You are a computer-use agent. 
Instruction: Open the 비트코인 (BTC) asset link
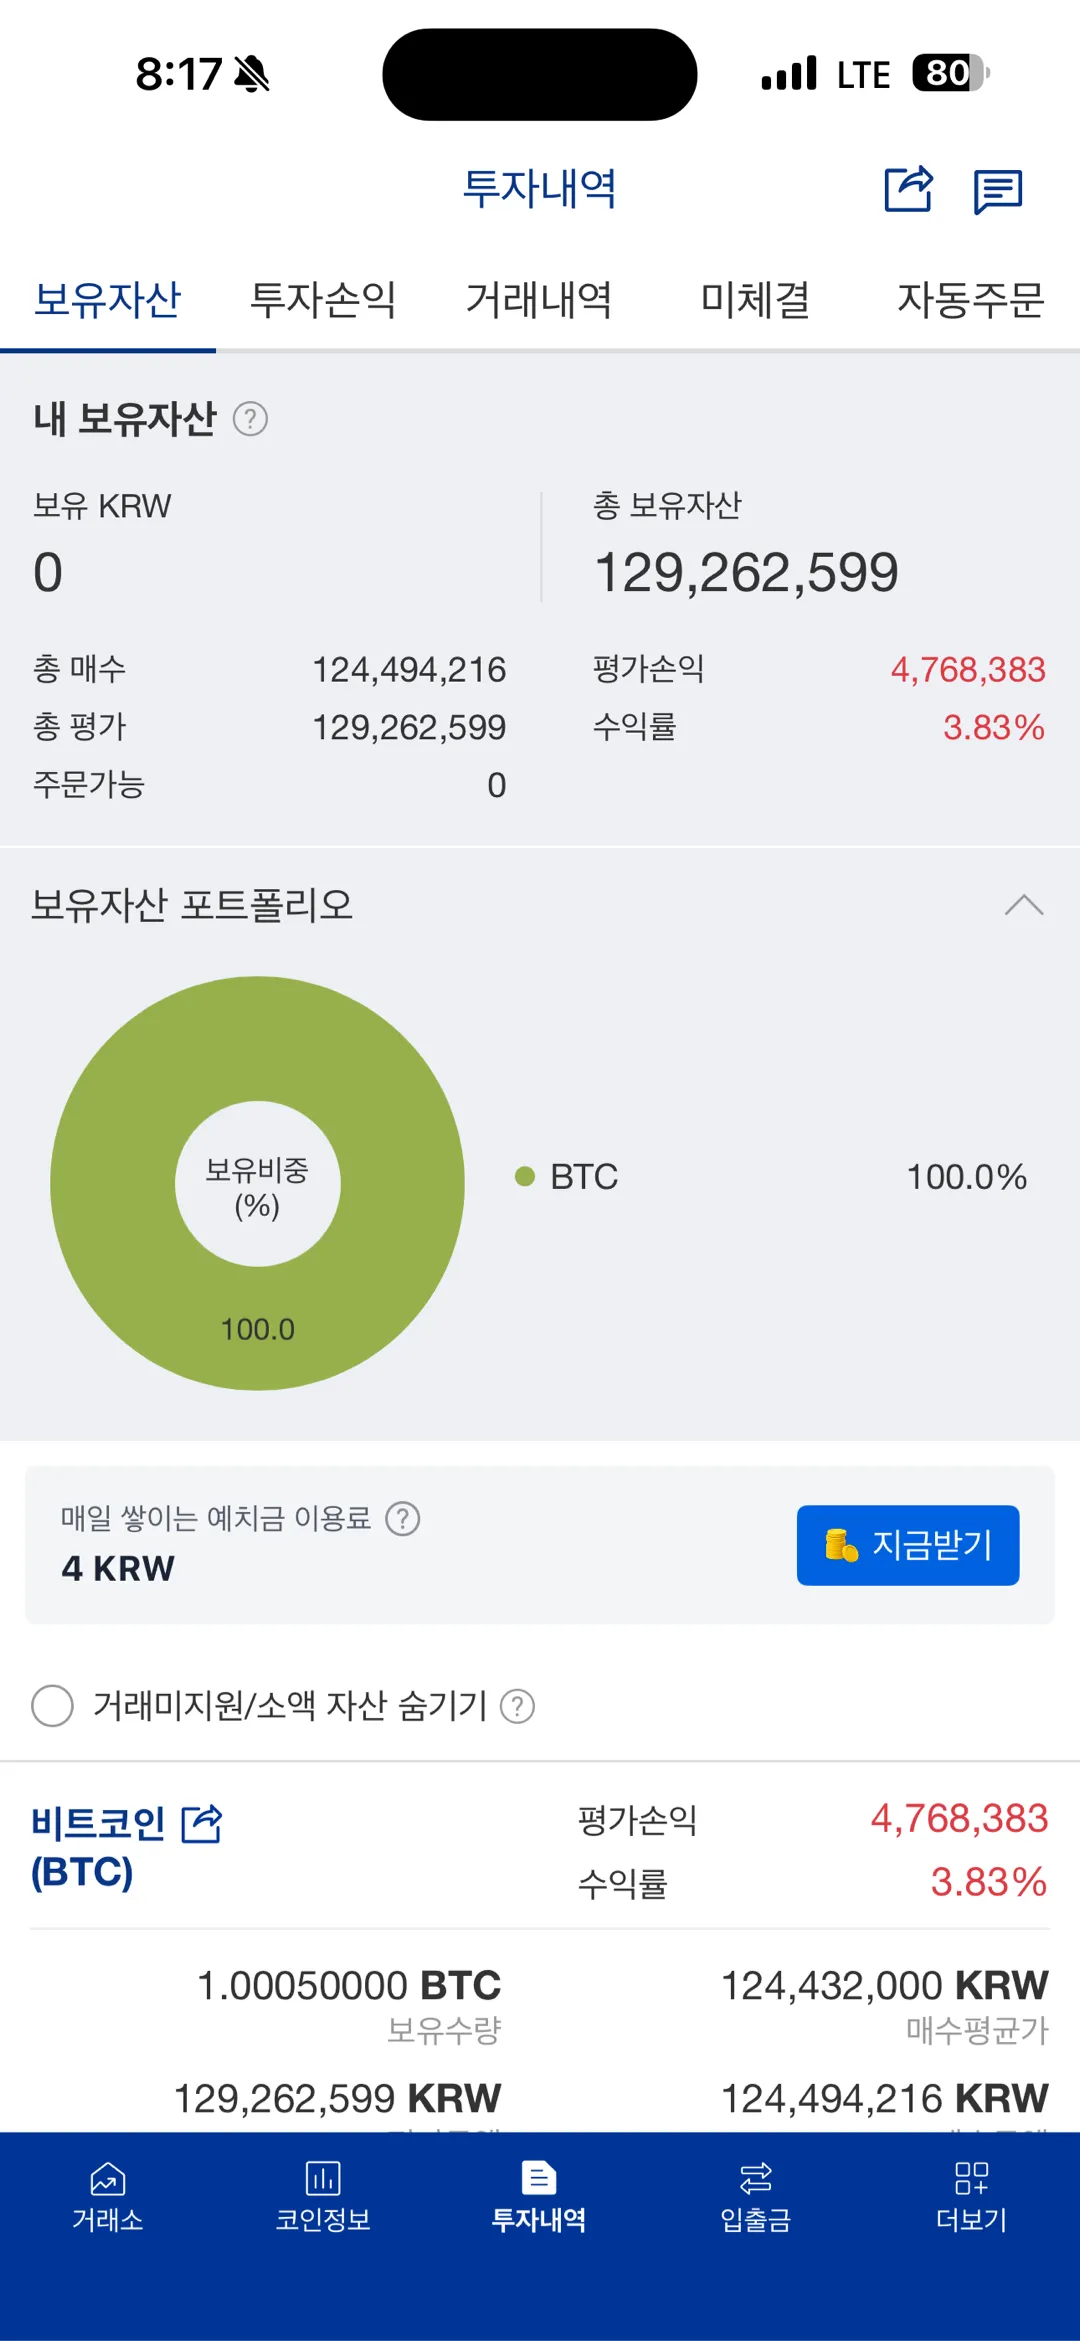[98, 1847]
